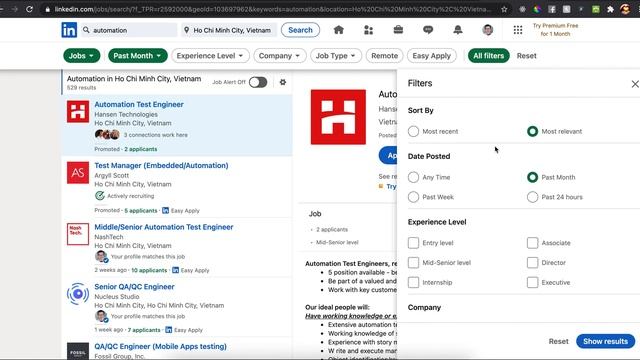Check the Entry level box
The image size is (640, 360).
[x=413, y=243]
